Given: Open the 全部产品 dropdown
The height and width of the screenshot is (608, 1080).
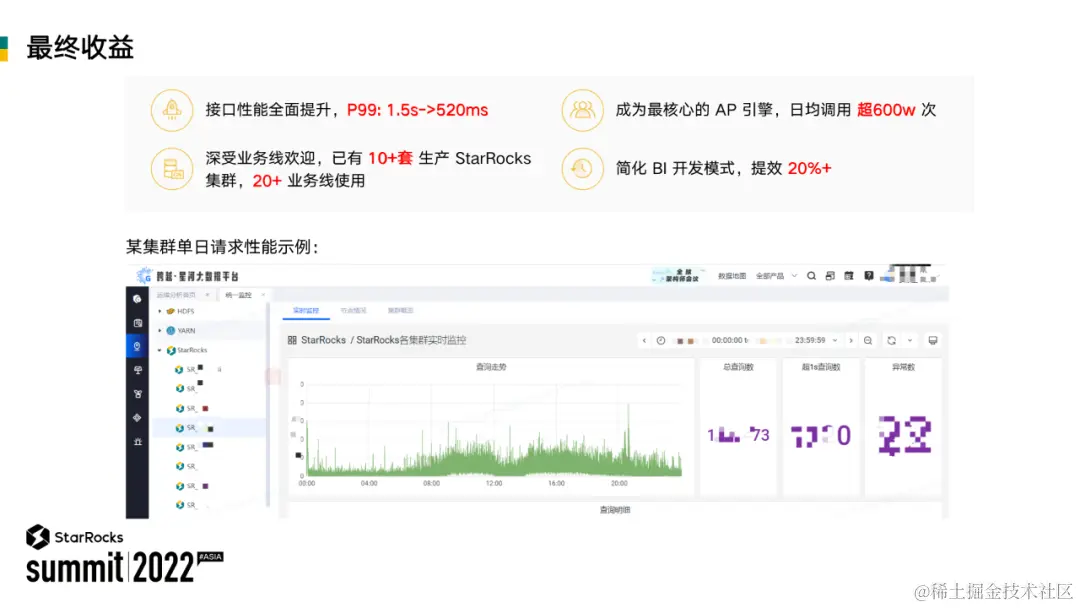Looking at the screenshot, I should click(x=776, y=276).
